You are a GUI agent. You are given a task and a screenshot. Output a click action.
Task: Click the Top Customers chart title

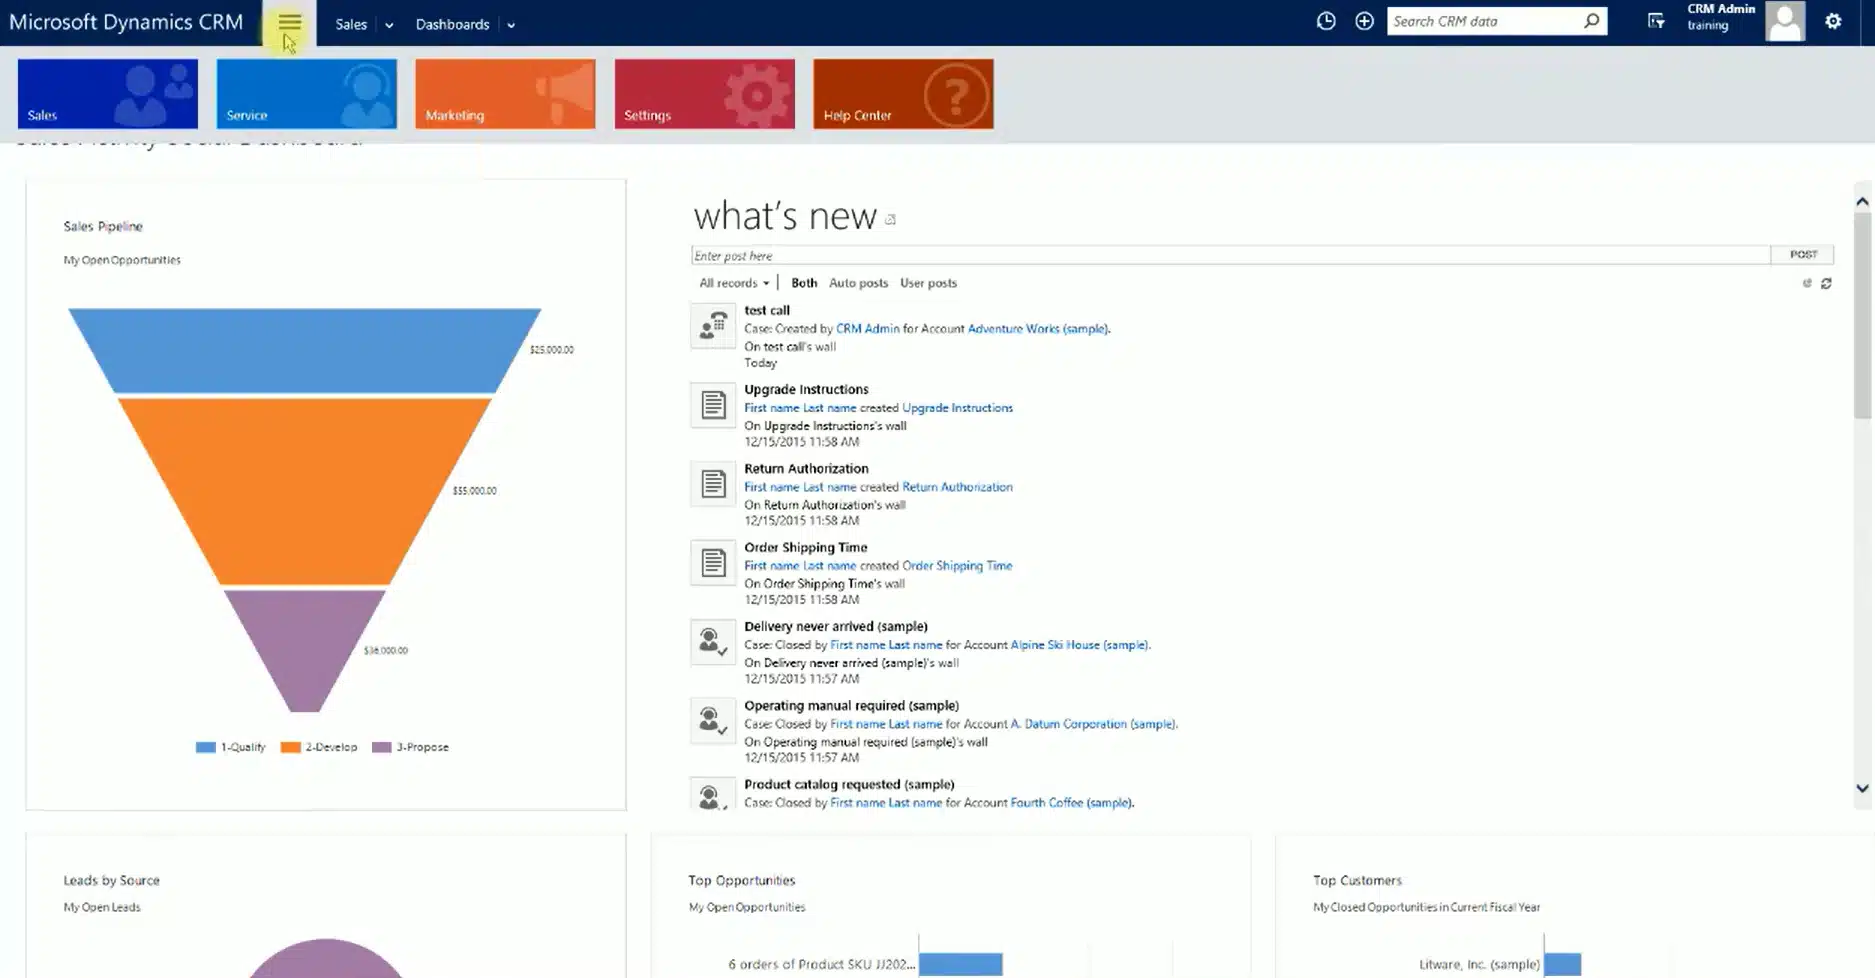coord(1357,880)
